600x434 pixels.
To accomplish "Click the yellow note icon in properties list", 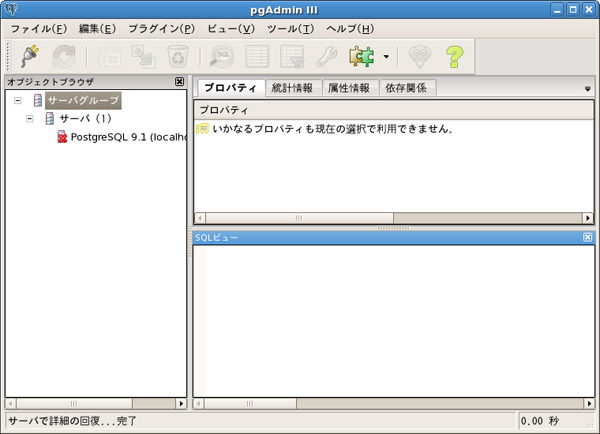I will coord(202,129).
